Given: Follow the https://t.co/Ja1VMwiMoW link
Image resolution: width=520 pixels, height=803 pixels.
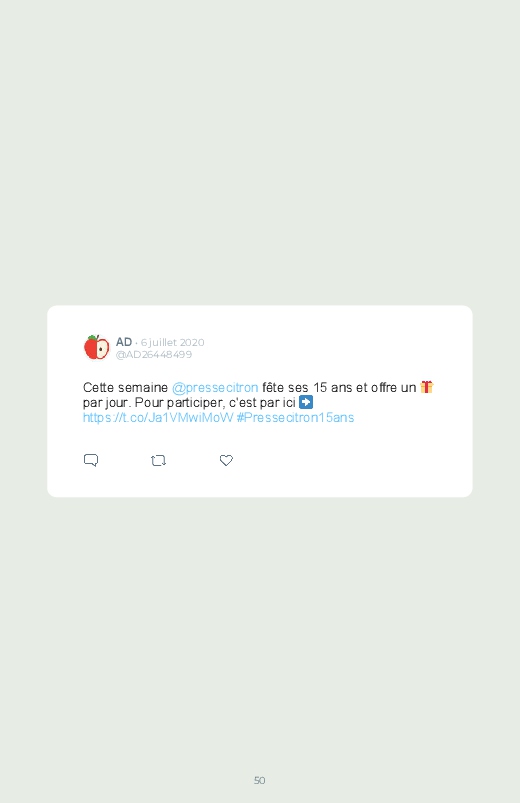Looking at the screenshot, I should 158,417.
